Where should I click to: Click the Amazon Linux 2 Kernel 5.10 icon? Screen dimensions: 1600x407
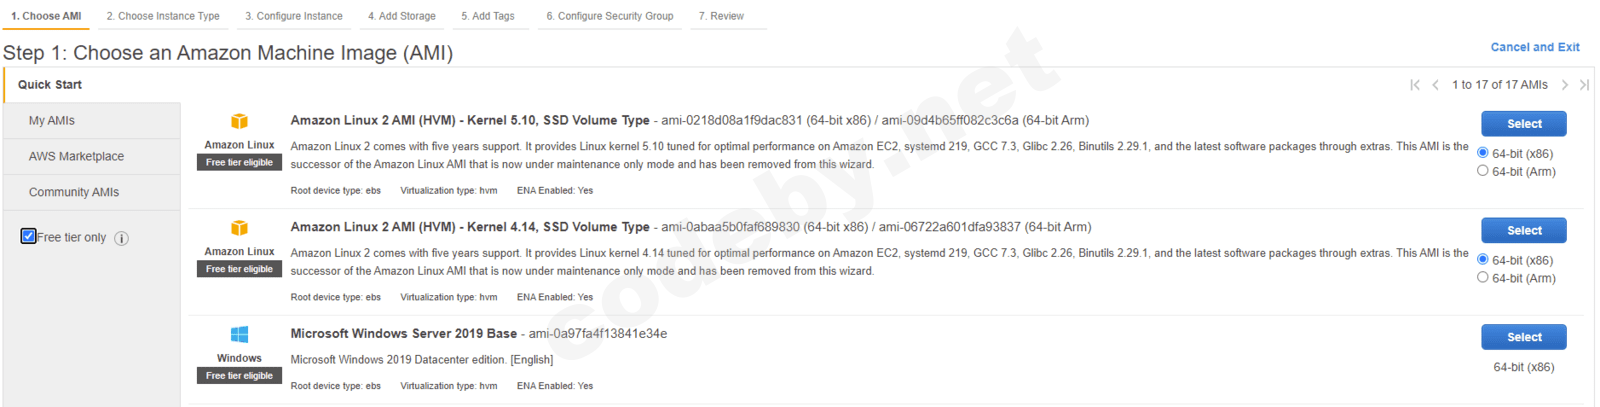(239, 121)
